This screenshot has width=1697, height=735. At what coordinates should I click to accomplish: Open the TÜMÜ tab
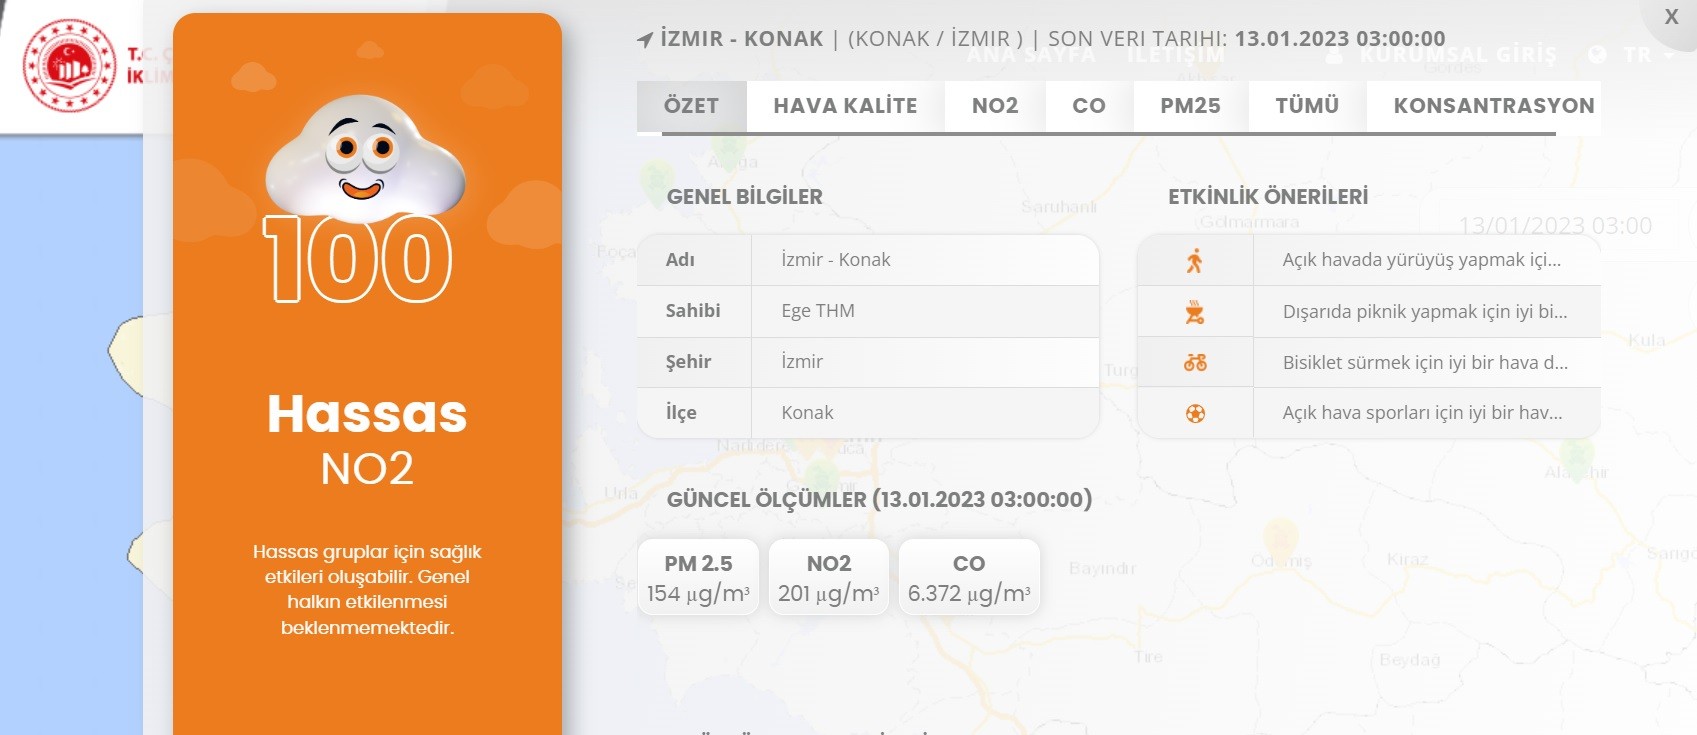point(1306,106)
